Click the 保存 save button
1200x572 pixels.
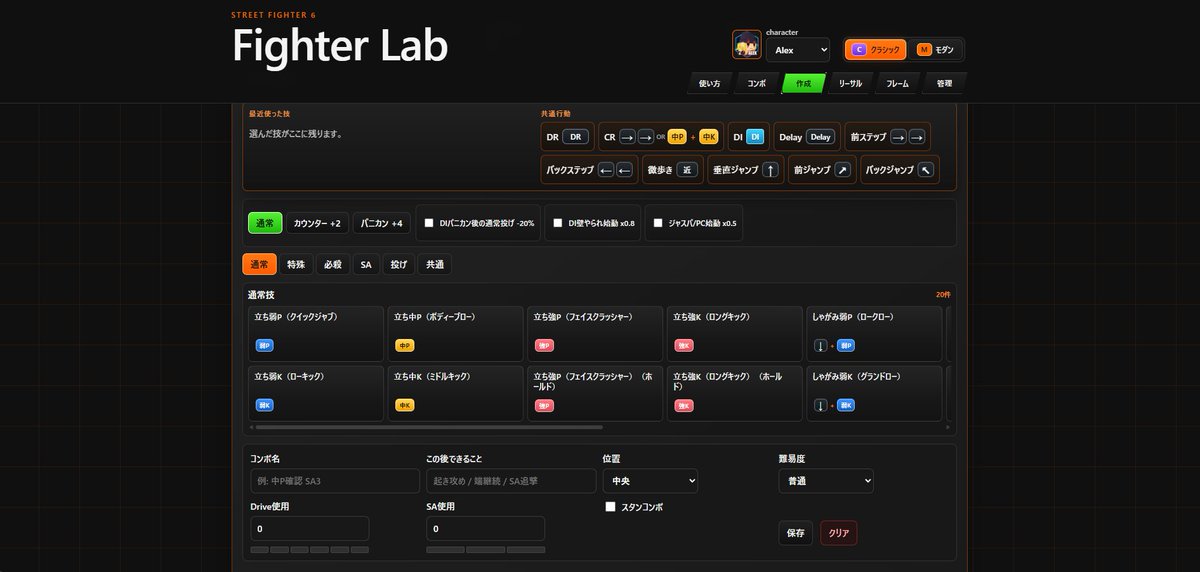click(796, 533)
